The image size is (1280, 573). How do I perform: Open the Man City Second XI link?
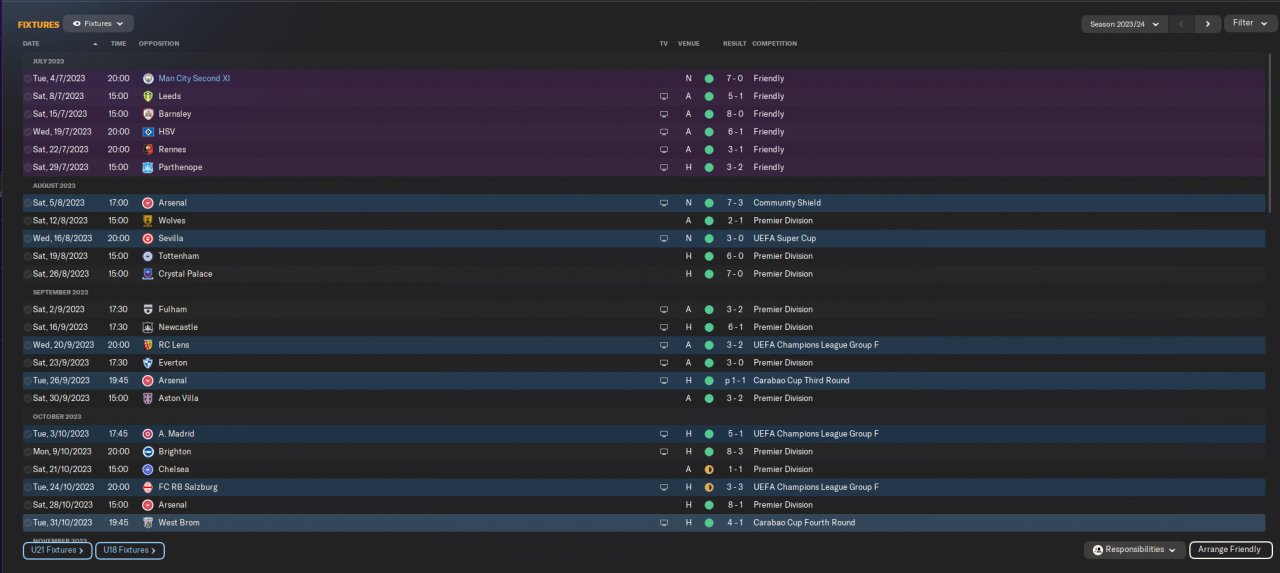[194, 78]
